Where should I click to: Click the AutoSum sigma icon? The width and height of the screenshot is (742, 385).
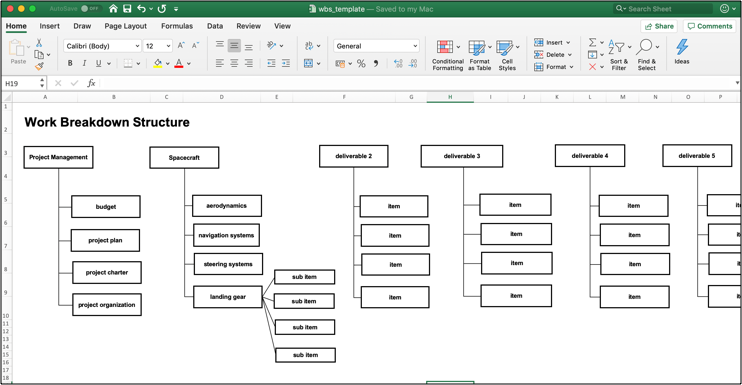[x=592, y=43]
